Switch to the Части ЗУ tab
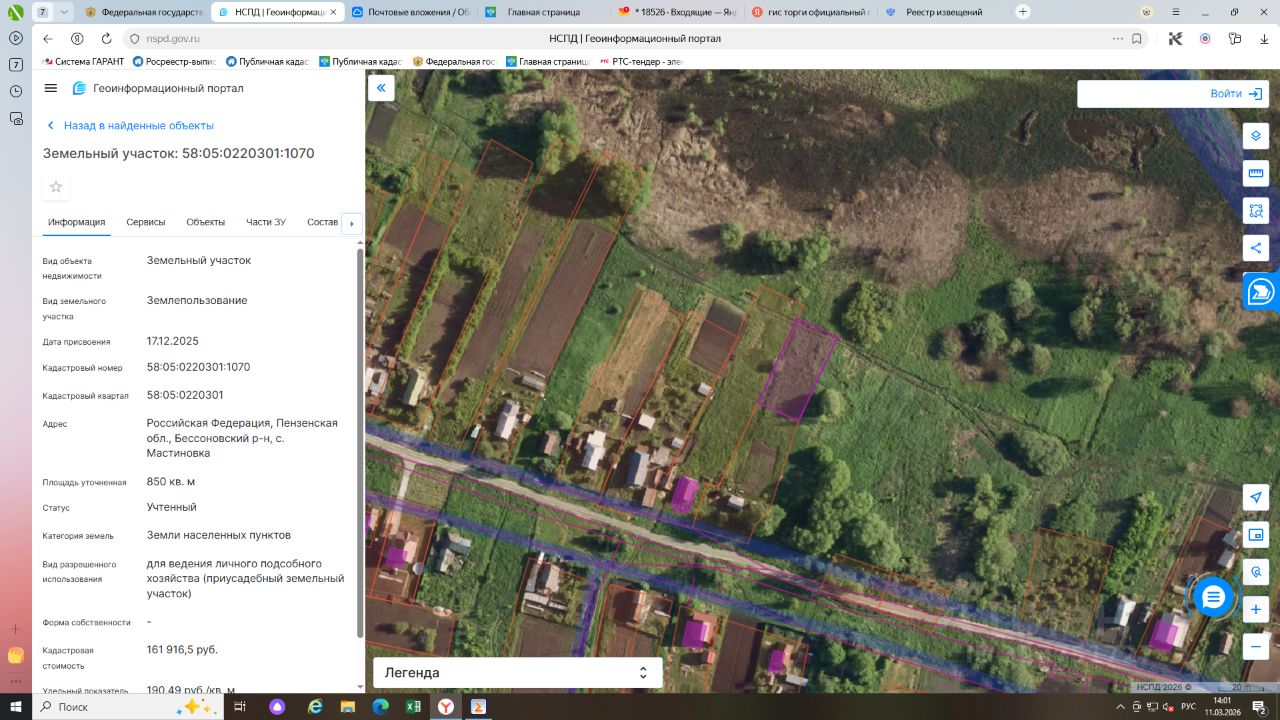This screenshot has width=1280, height=720. [266, 222]
